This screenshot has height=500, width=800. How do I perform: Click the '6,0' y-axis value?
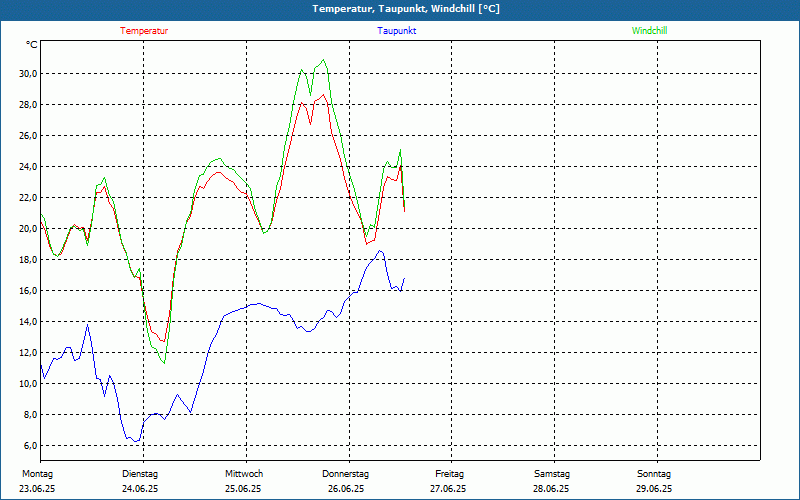pos(29,446)
